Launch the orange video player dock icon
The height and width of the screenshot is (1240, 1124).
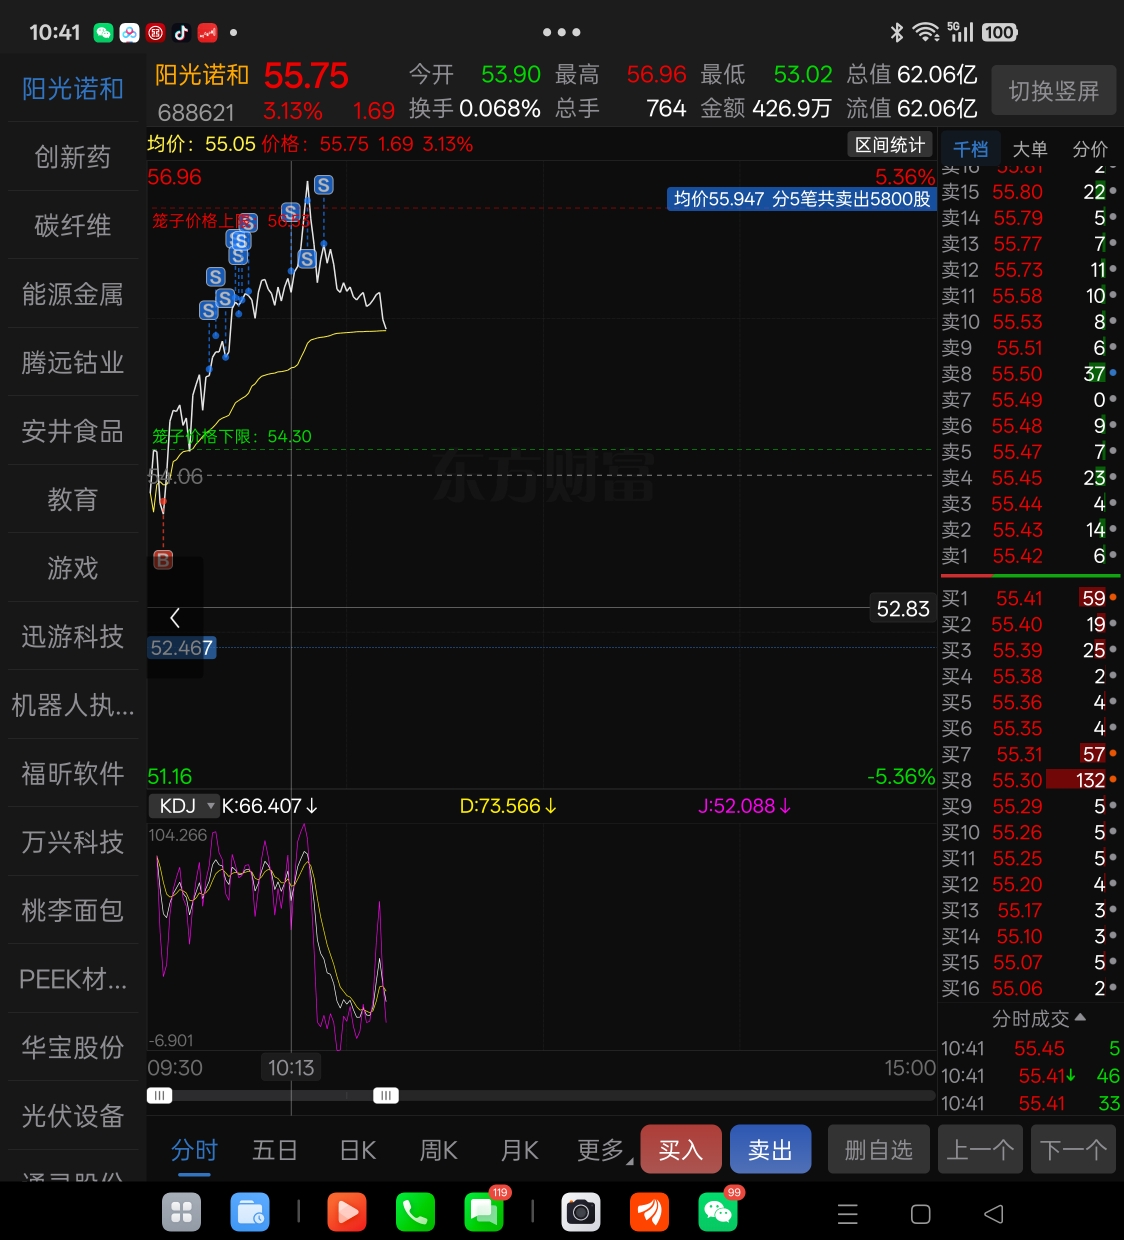pyautogui.click(x=347, y=1213)
